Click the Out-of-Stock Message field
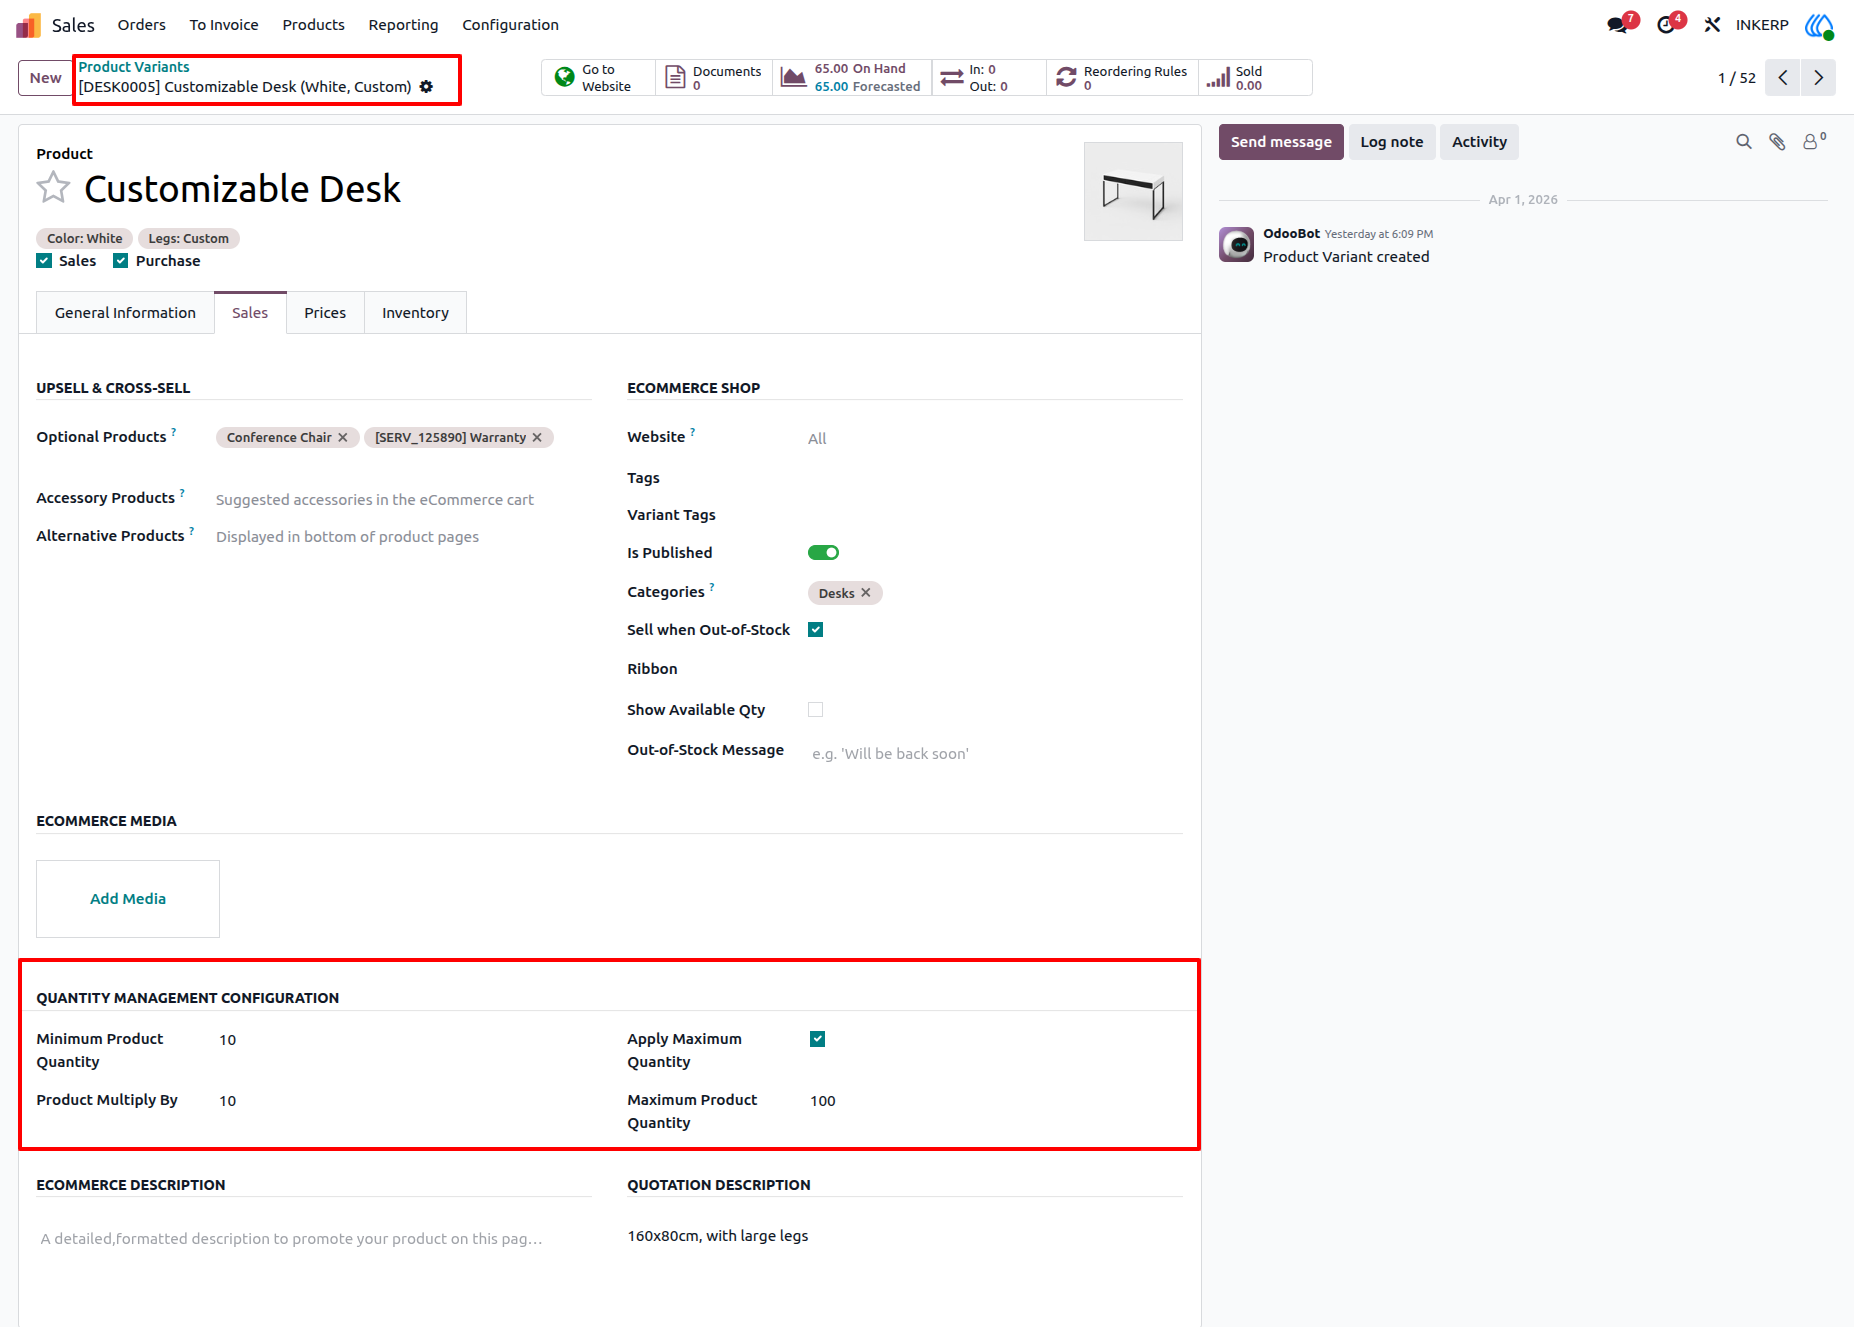 994,754
